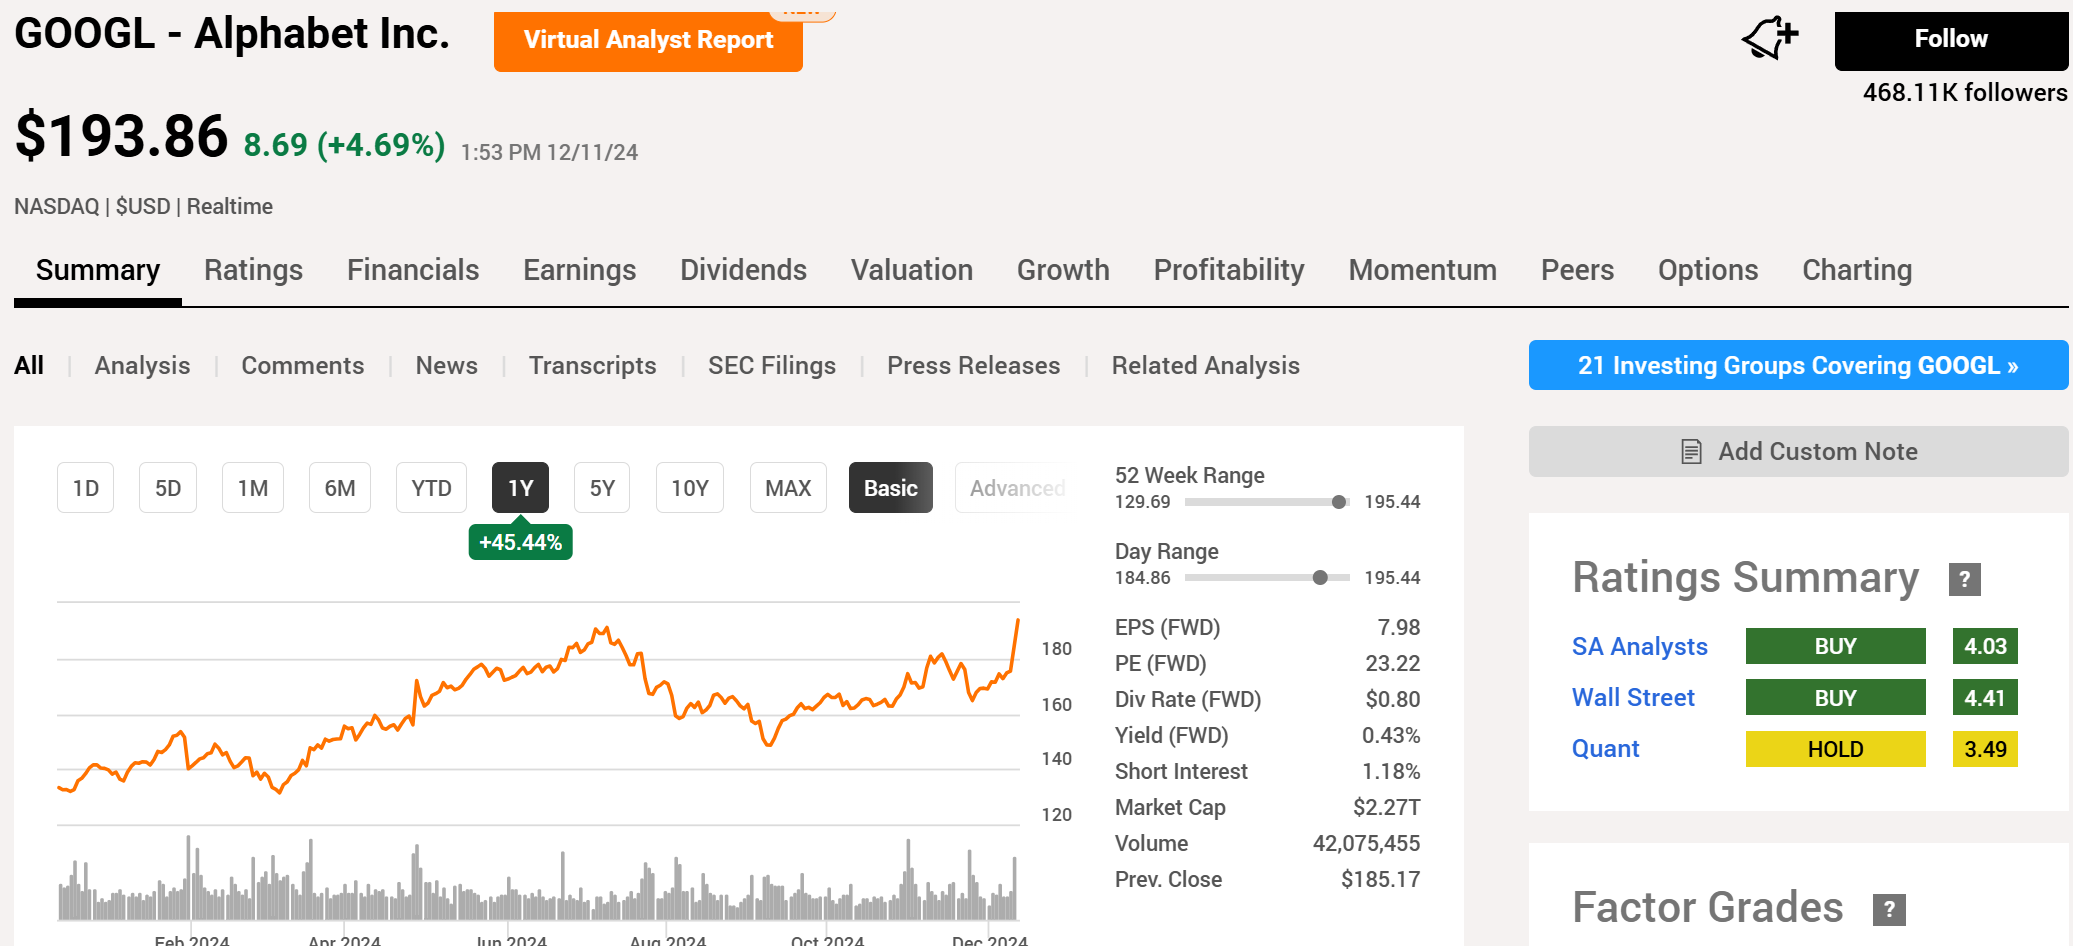Set chart range to 1D
Image resolution: width=2073 pixels, height=946 pixels.
tap(85, 488)
